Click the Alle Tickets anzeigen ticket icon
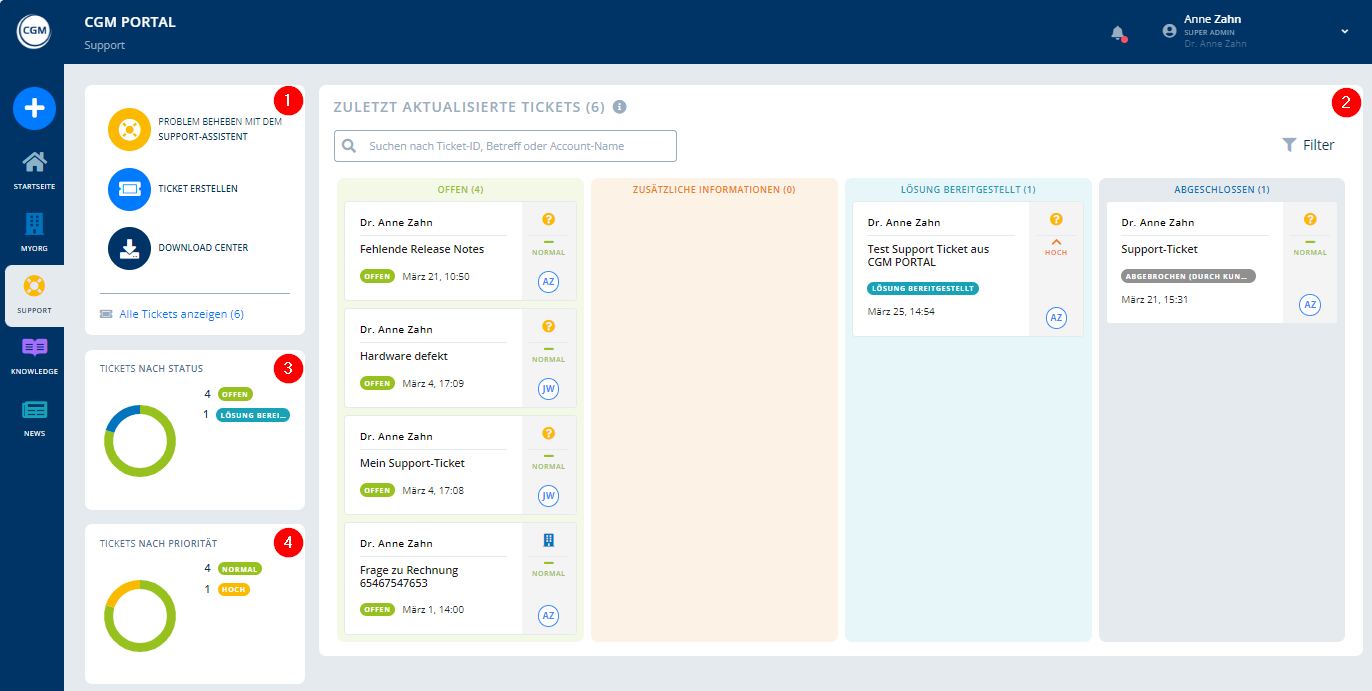Viewport: 1372px width, 691px height. pos(106,314)
